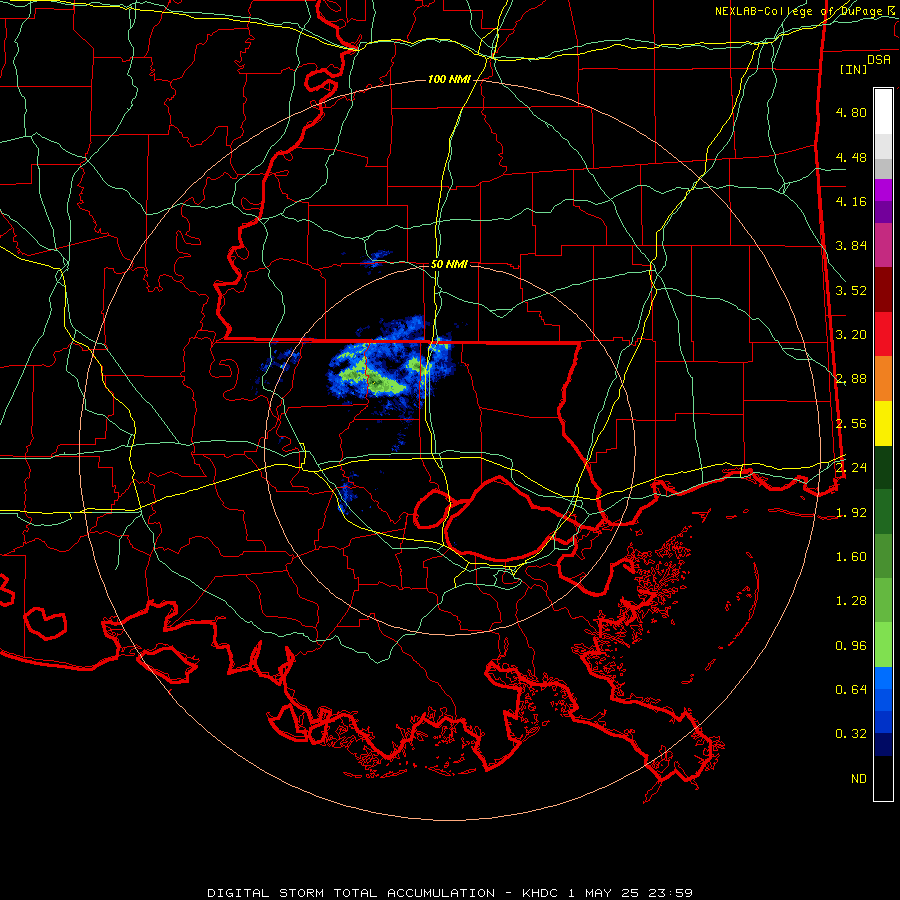Image resolution: width=900 pixels, height=900 pixels.
Task: Pick the light blue swatch near 0.64
Action: click(x=883, y=678)
